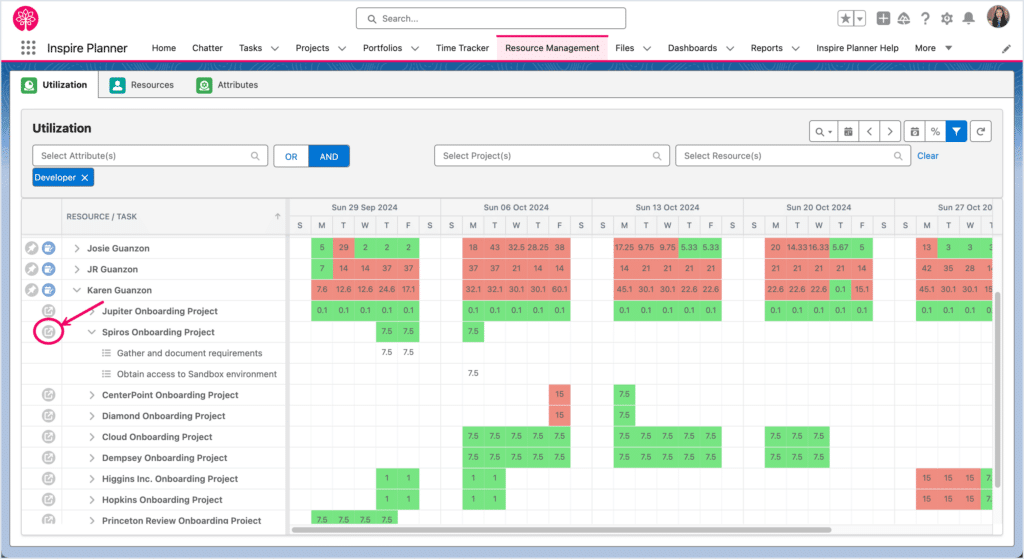Pin the JR Guanzon row
The width and height of the screenshot is (1024, 559).
tap(31, 269)
